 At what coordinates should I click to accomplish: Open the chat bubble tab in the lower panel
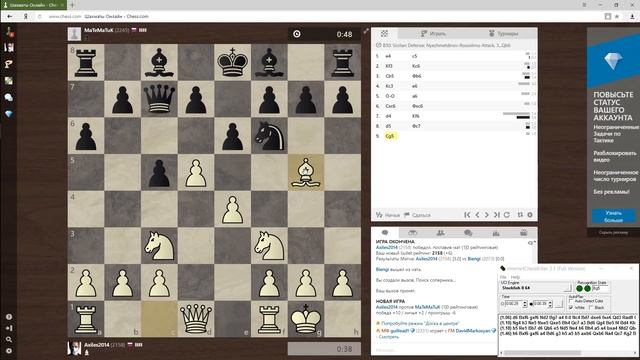click(385, 233)
